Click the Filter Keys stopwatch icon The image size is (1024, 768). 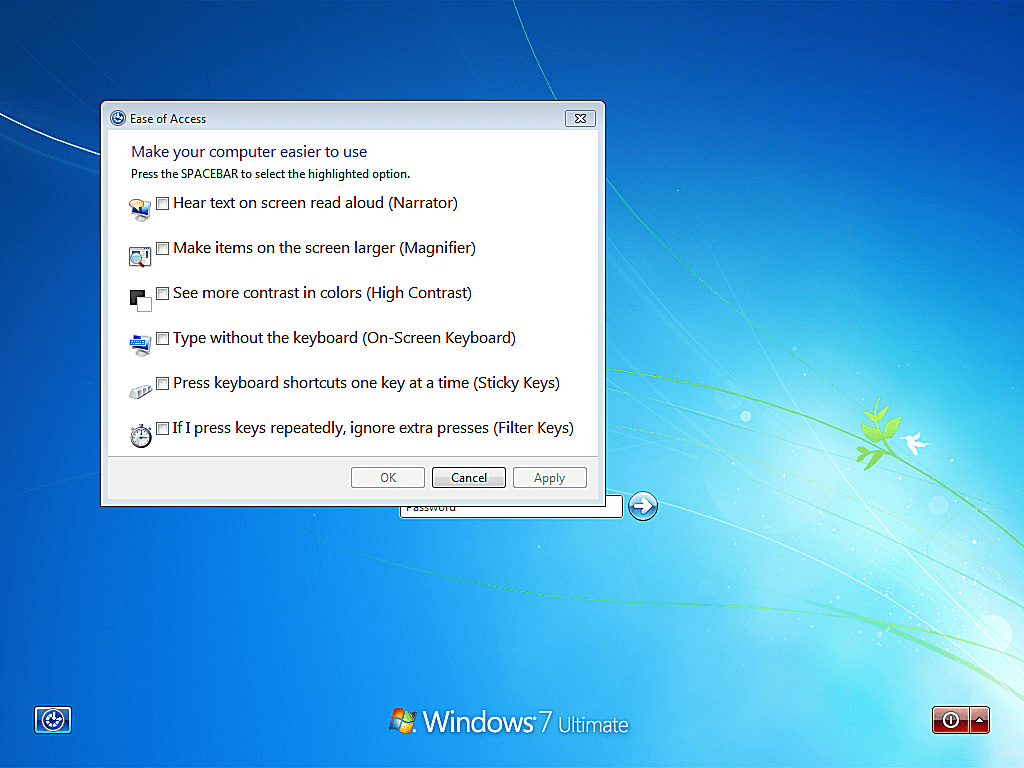tap(140, 435)
